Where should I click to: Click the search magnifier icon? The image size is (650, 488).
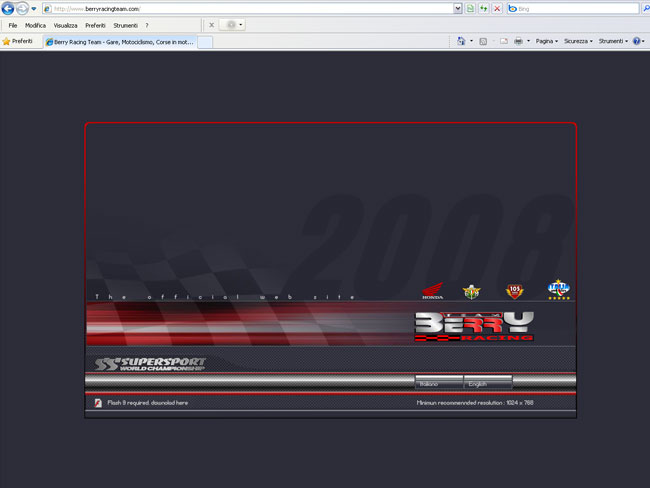tap(646, 9)
